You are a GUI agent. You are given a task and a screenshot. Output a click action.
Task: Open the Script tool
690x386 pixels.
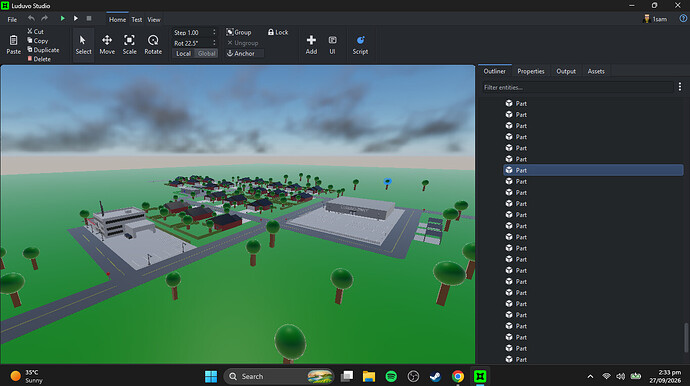pos(360,44)
